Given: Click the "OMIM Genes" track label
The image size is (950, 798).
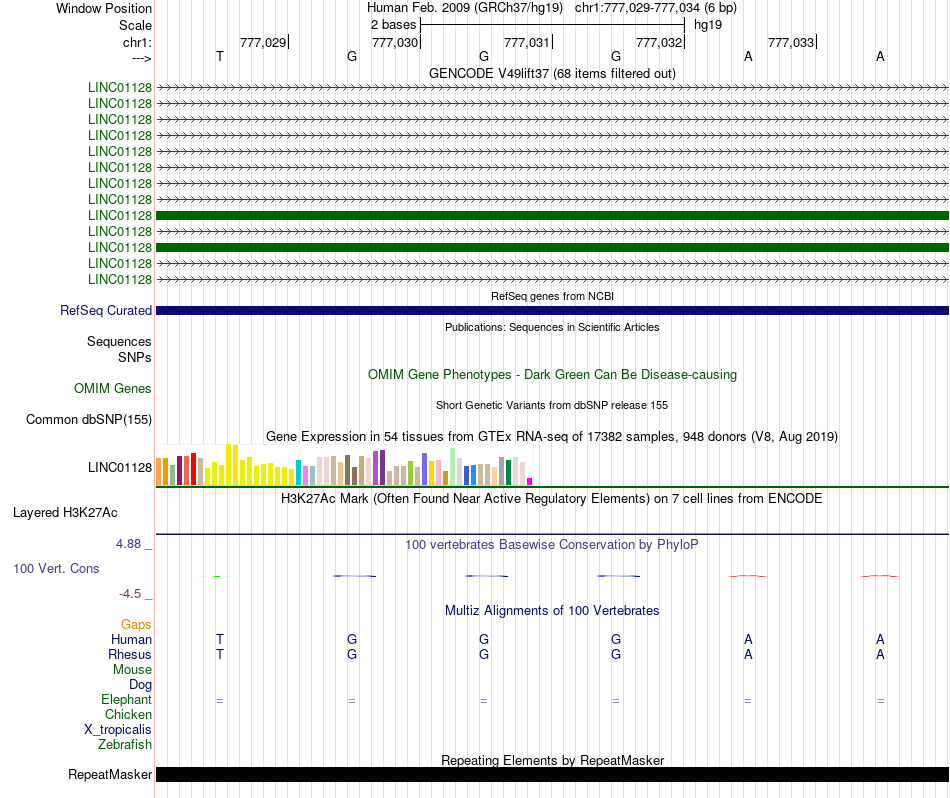Looking at the screenshot, I should click(x=112, y=388).
